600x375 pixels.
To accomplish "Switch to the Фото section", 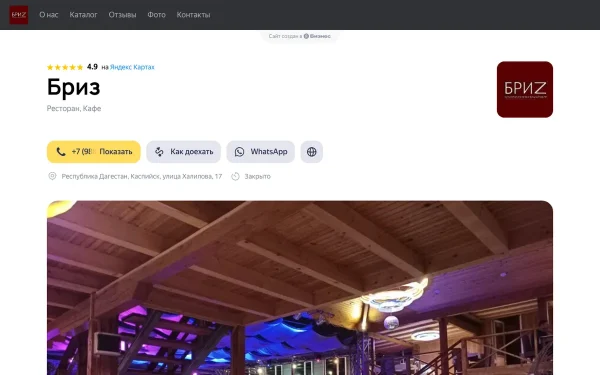I will [x=157, y=15].
